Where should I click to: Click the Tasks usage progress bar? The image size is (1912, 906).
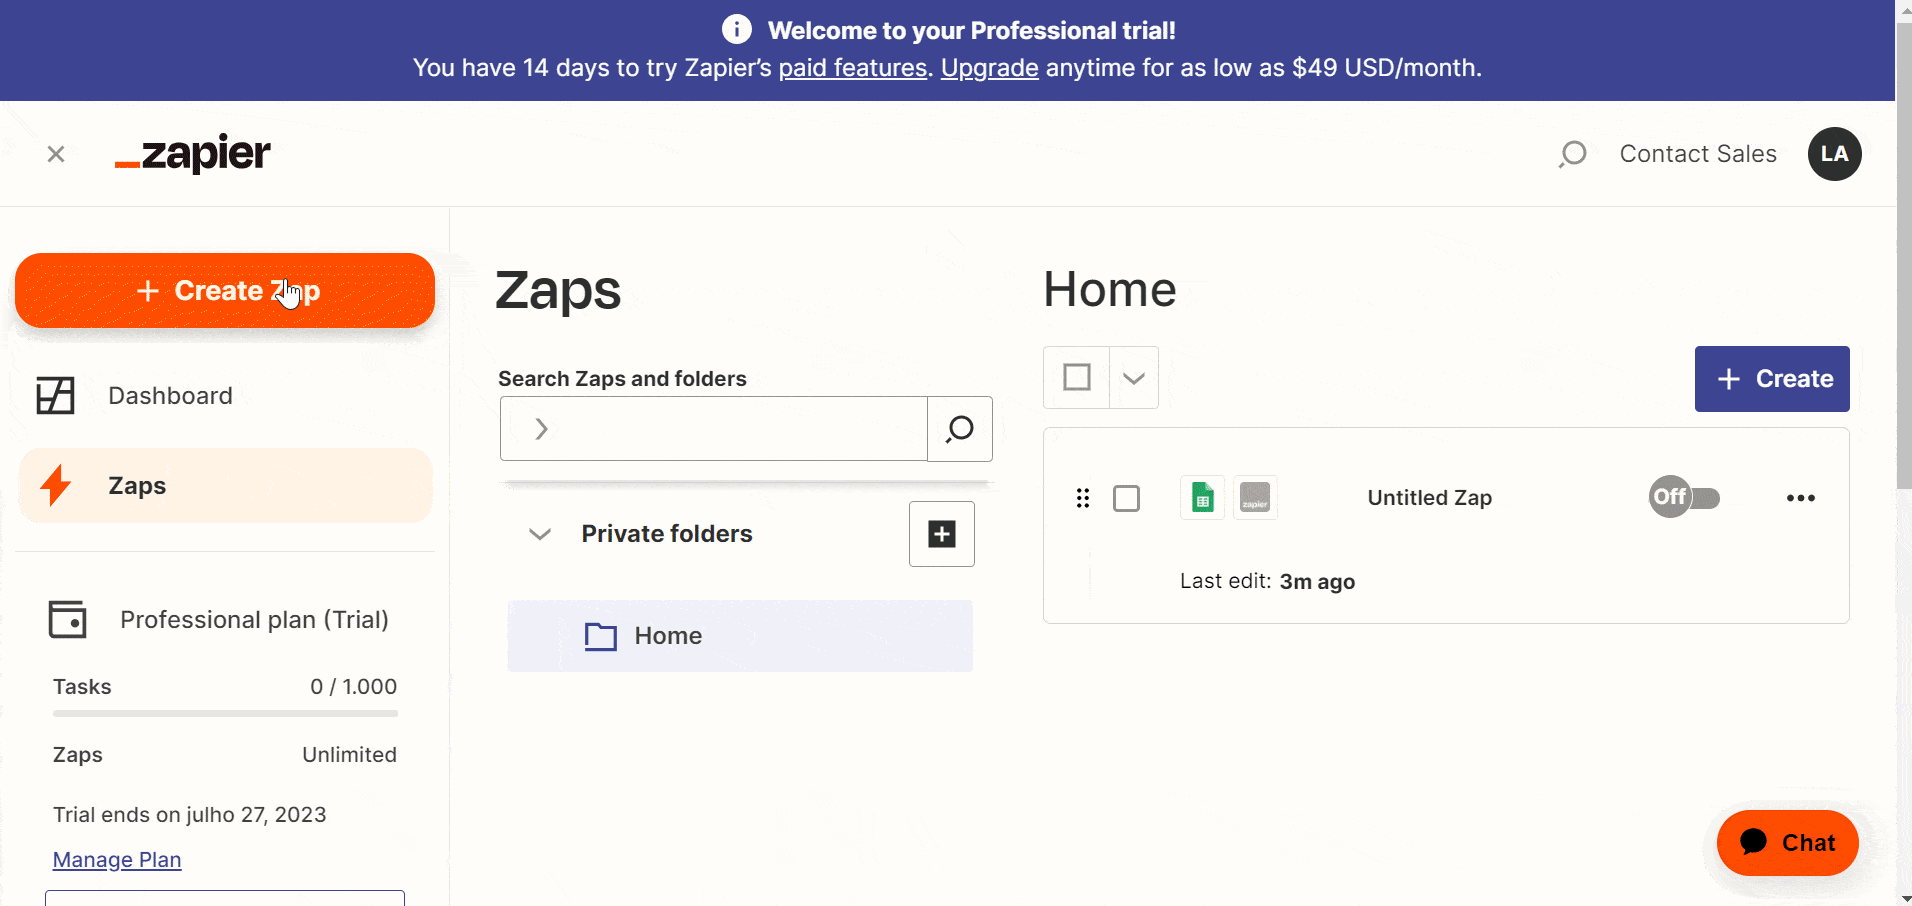(x=224, y=714)
